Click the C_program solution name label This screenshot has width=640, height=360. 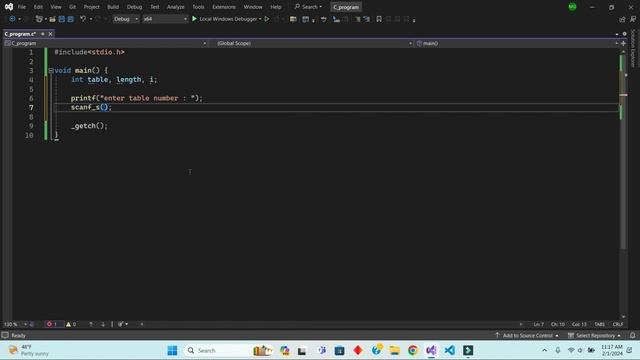click(346, 7)
